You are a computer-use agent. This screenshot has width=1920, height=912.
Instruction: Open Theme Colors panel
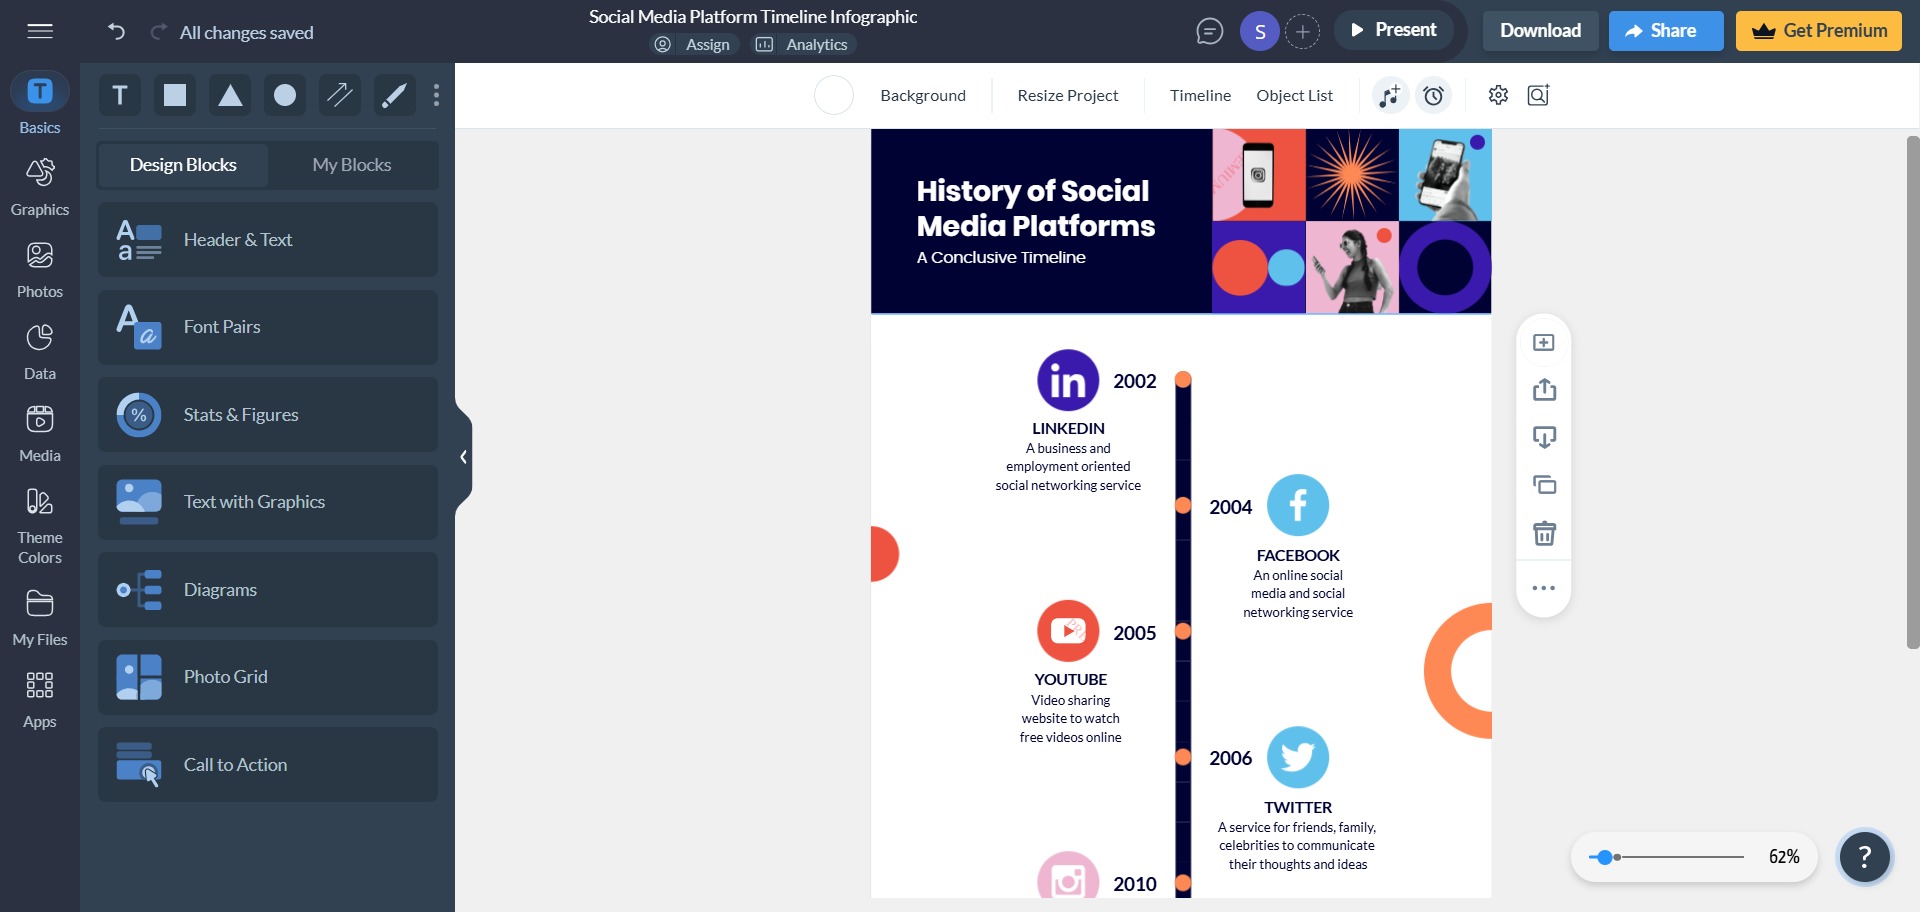40,525
